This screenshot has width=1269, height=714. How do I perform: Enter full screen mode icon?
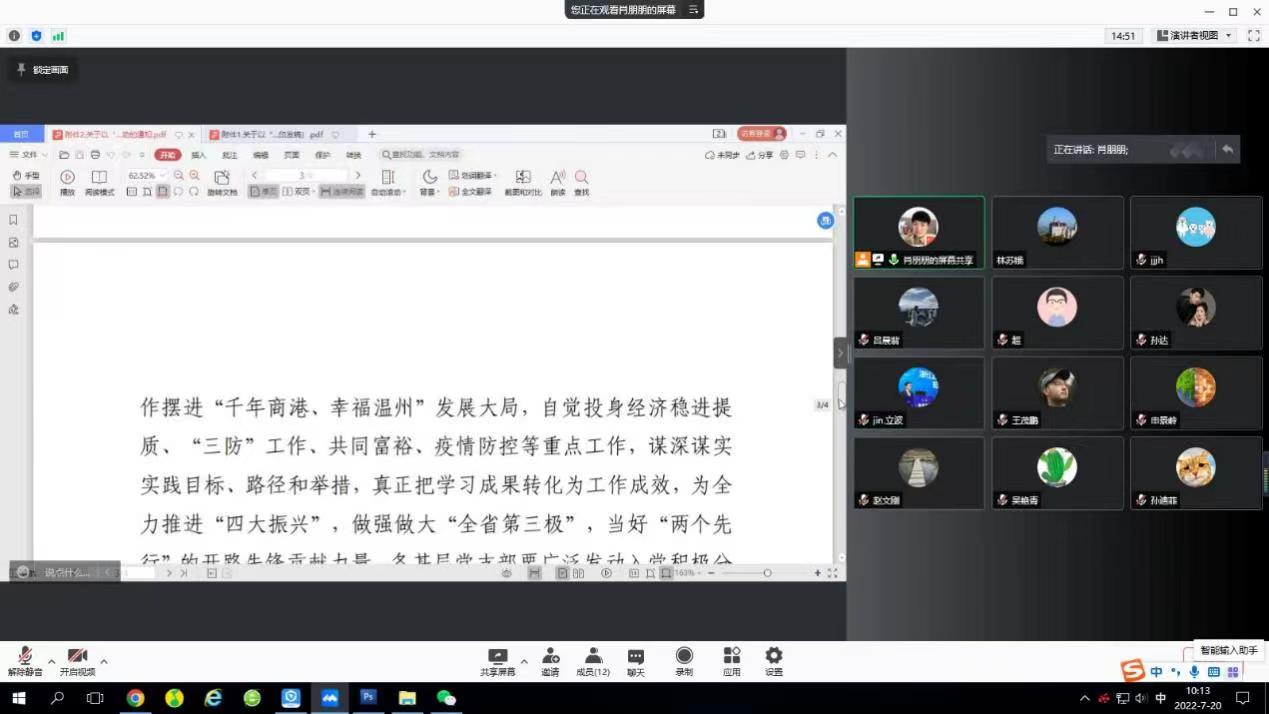click(x=1254, y=36)
